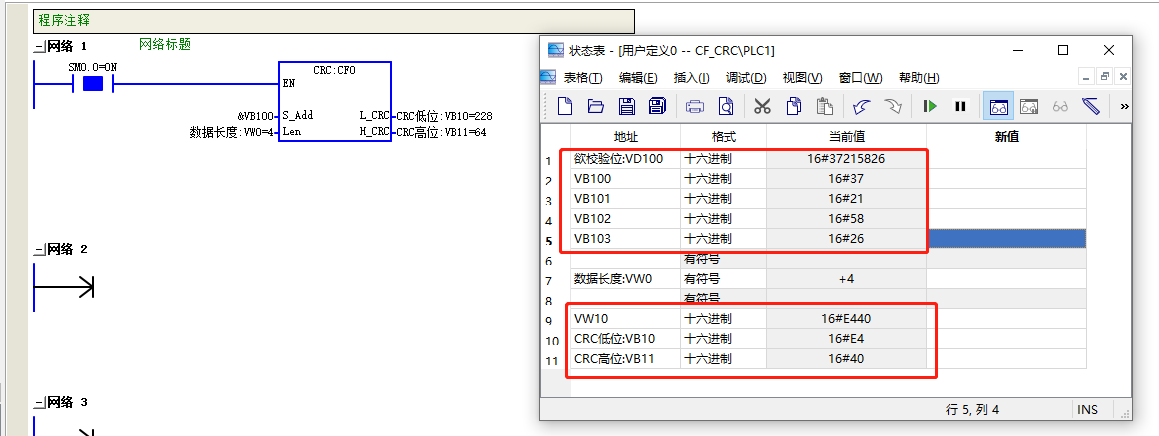Select the VB101 address cell

tap(625, 198)
